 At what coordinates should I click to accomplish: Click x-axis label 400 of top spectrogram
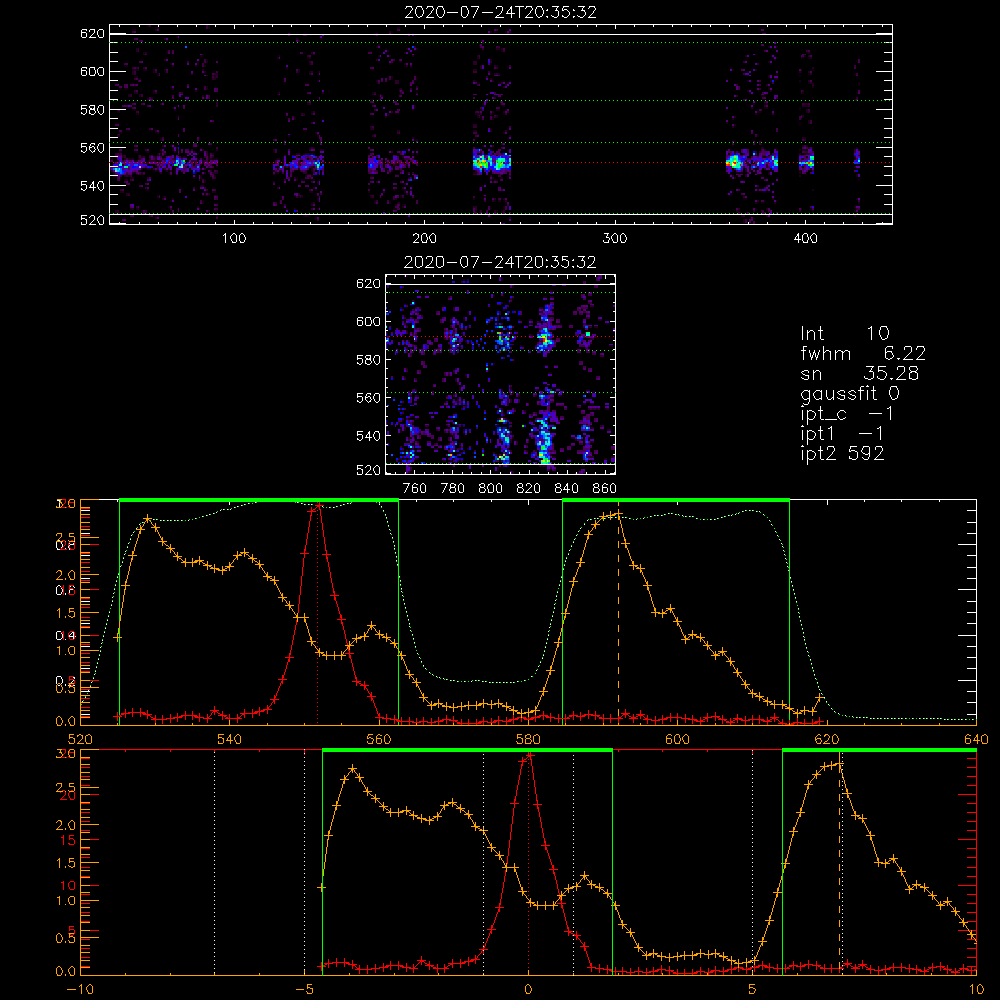(805, 239)
